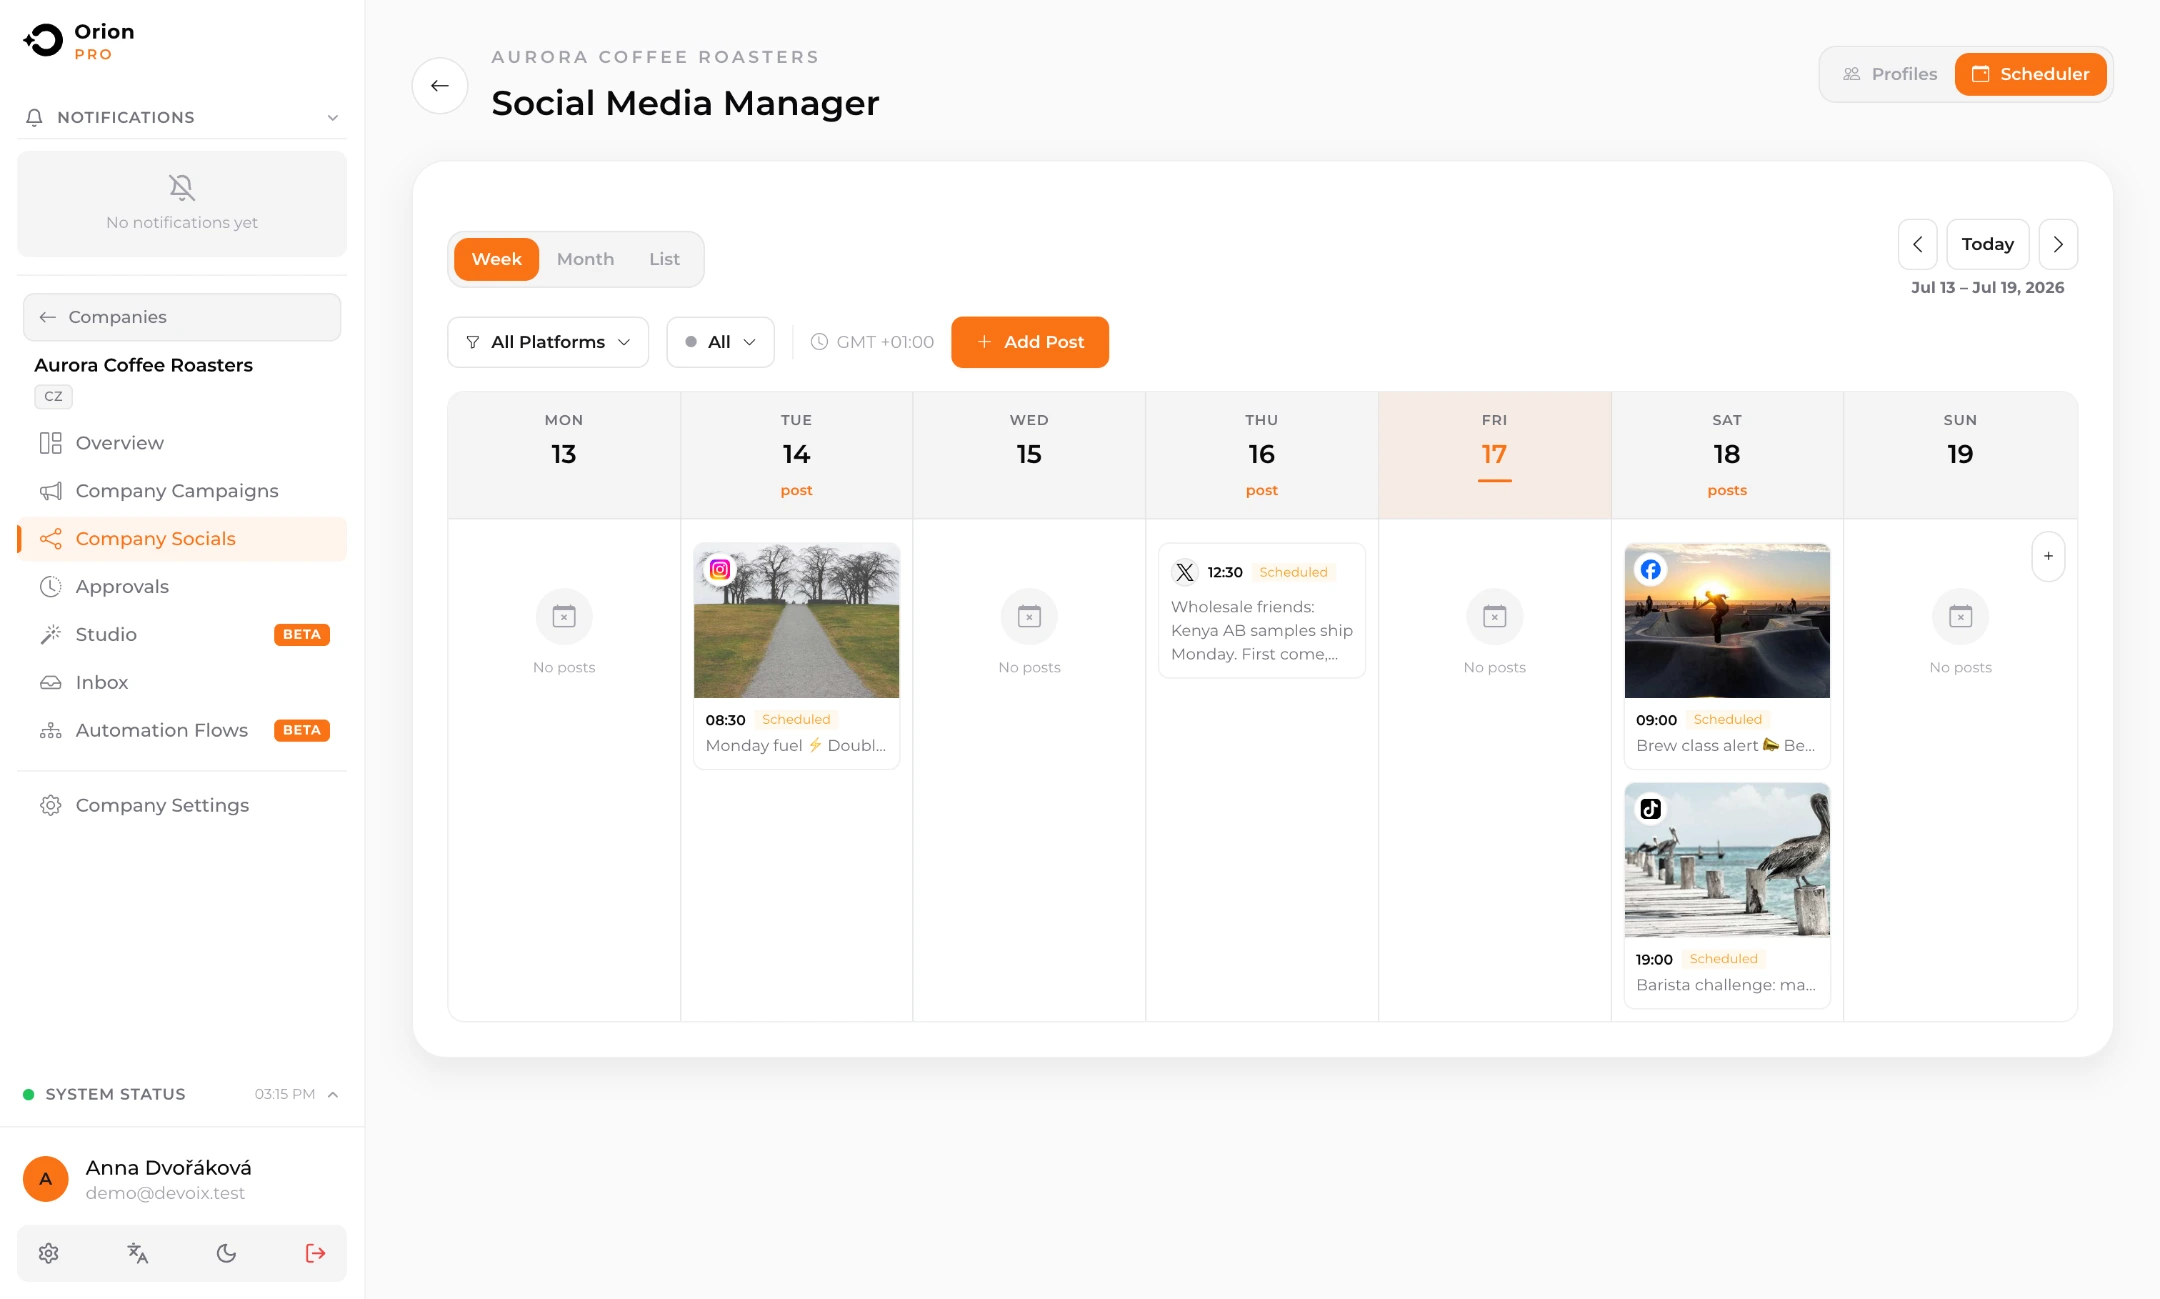Open the Wholesale friends post text
Viewport: 2160px width, 1299px height.
[1262, 631]
